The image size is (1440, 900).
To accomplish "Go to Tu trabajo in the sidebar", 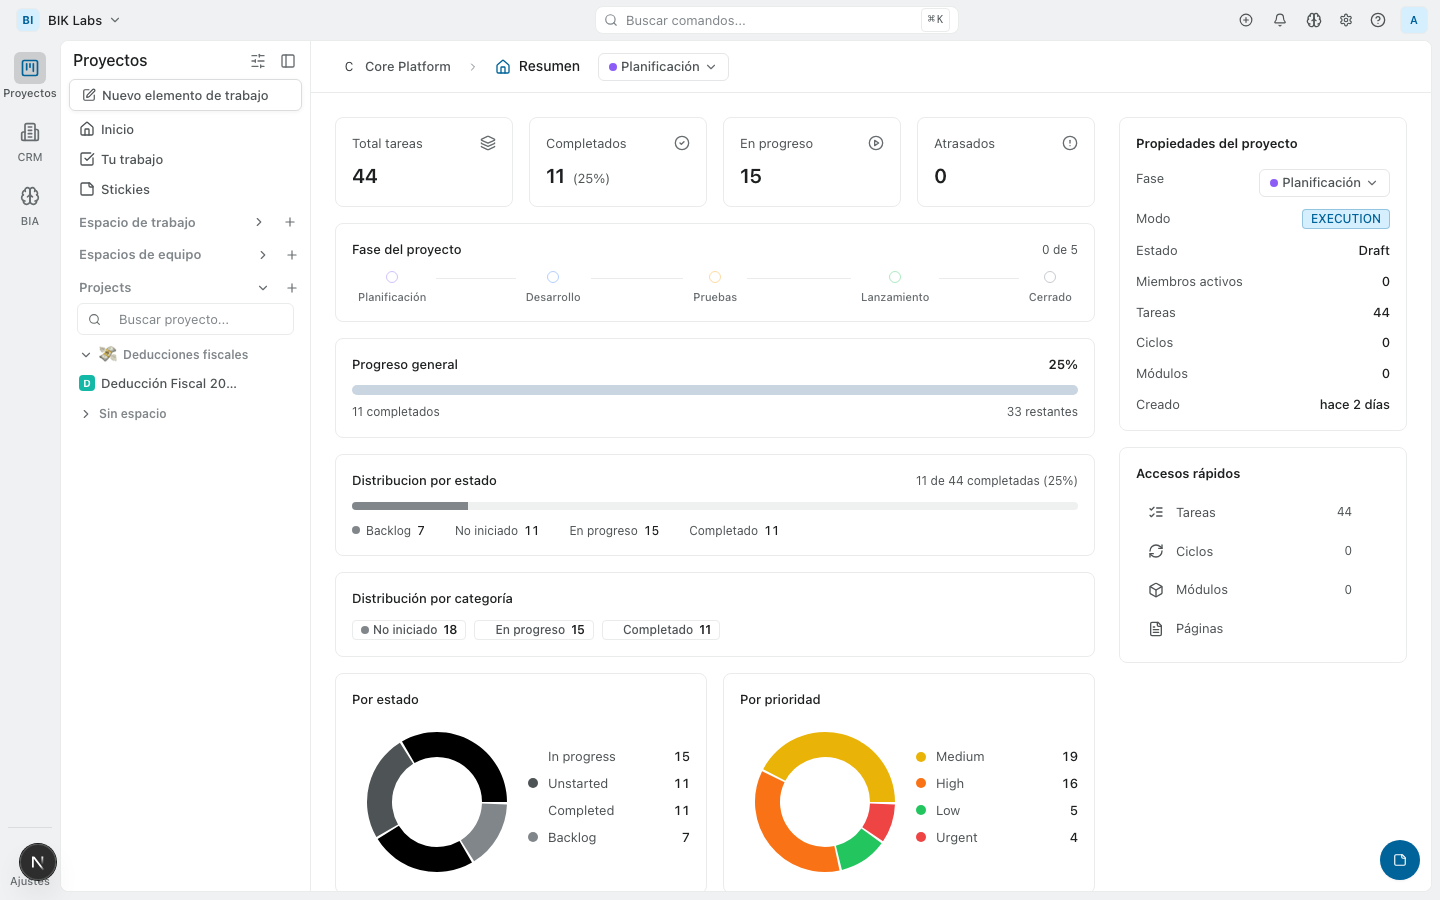I will tap(133, 158).
